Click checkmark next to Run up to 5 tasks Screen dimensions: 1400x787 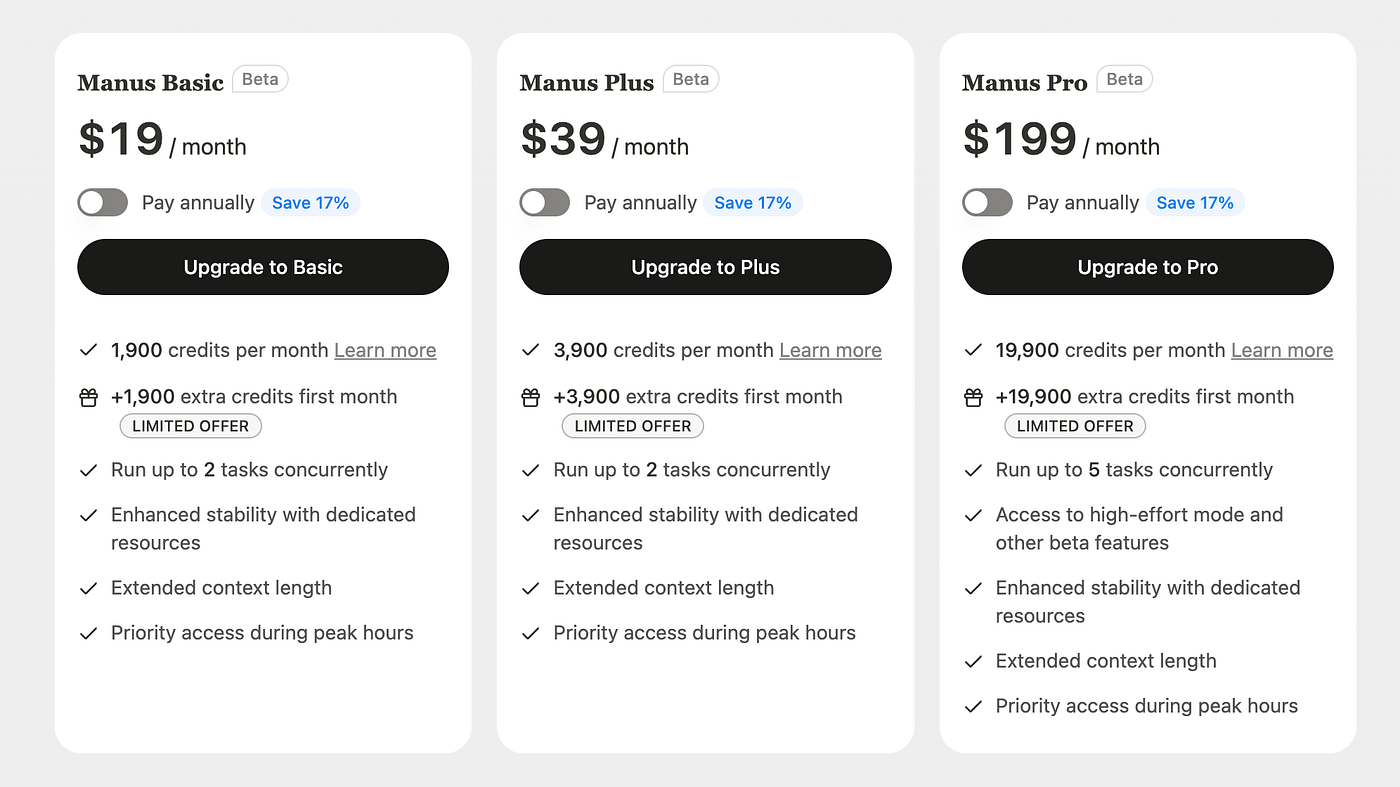pyautogui.click(x=973, y=471)
